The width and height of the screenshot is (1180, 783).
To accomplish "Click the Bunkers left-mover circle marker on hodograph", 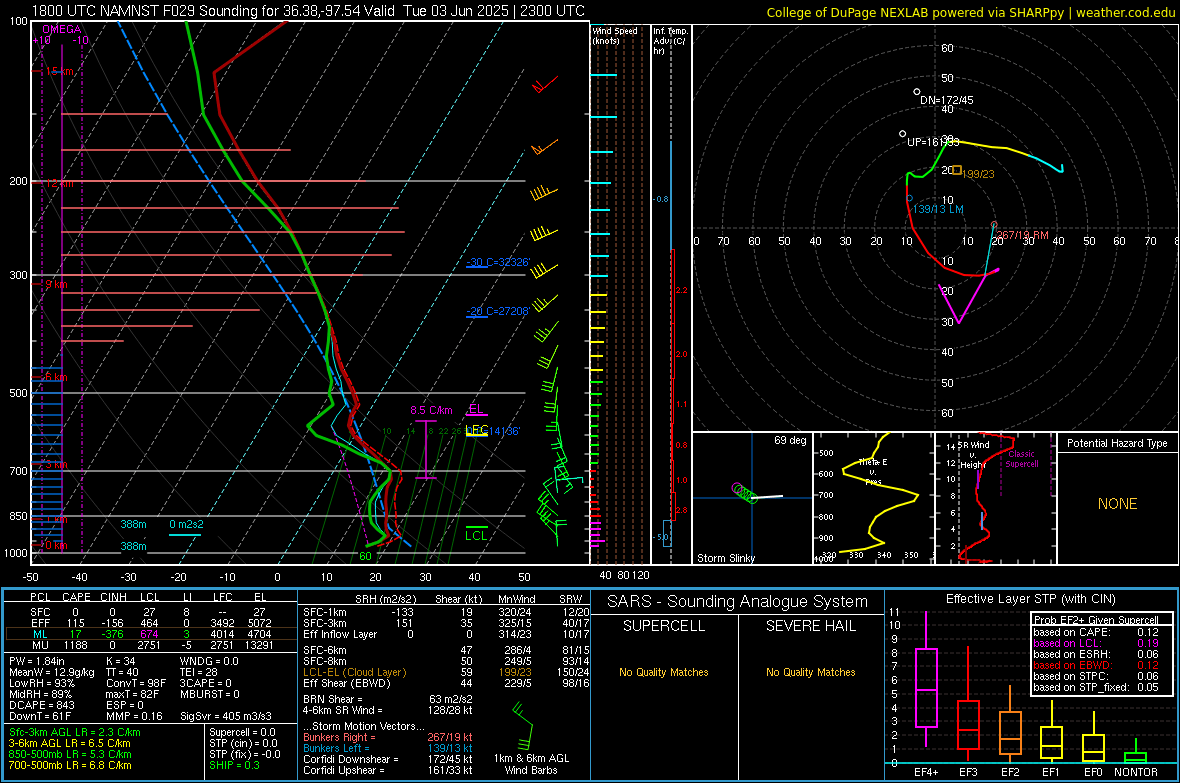I will tap(910, 199).
